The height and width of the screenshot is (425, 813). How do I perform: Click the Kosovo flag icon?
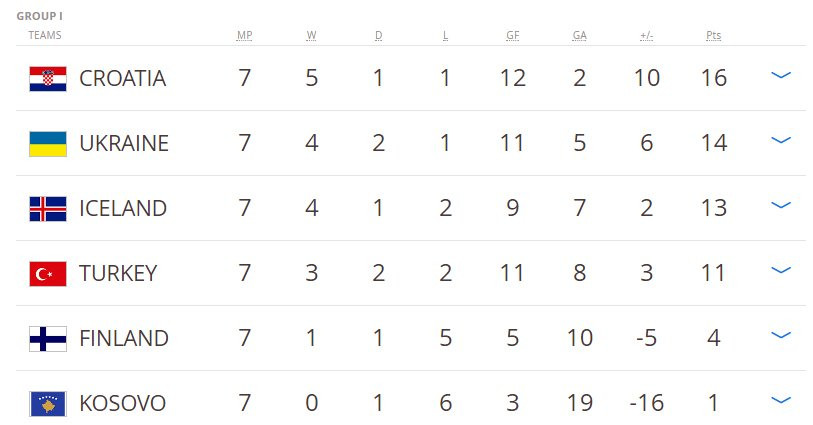pos(48,403)
